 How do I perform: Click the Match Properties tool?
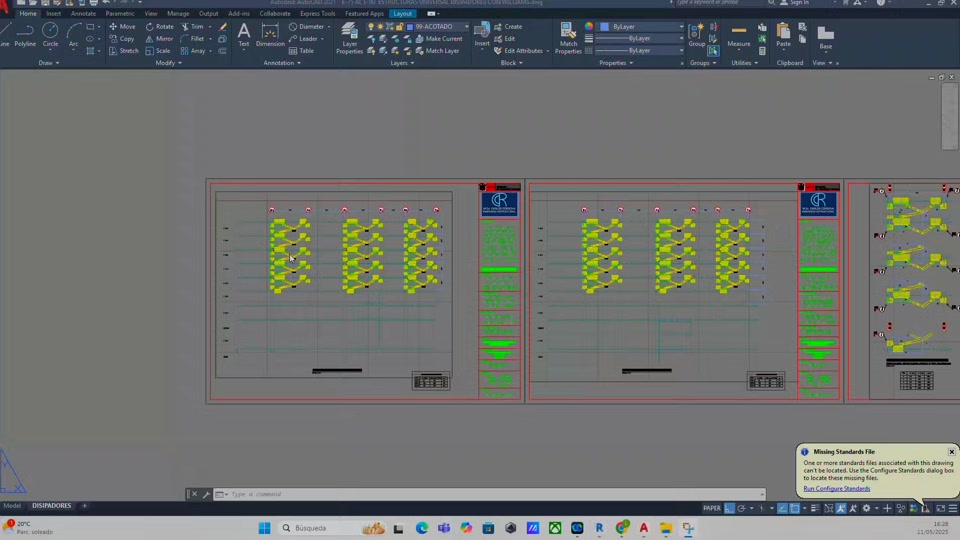pyautogui.click(x=568, y=38)
